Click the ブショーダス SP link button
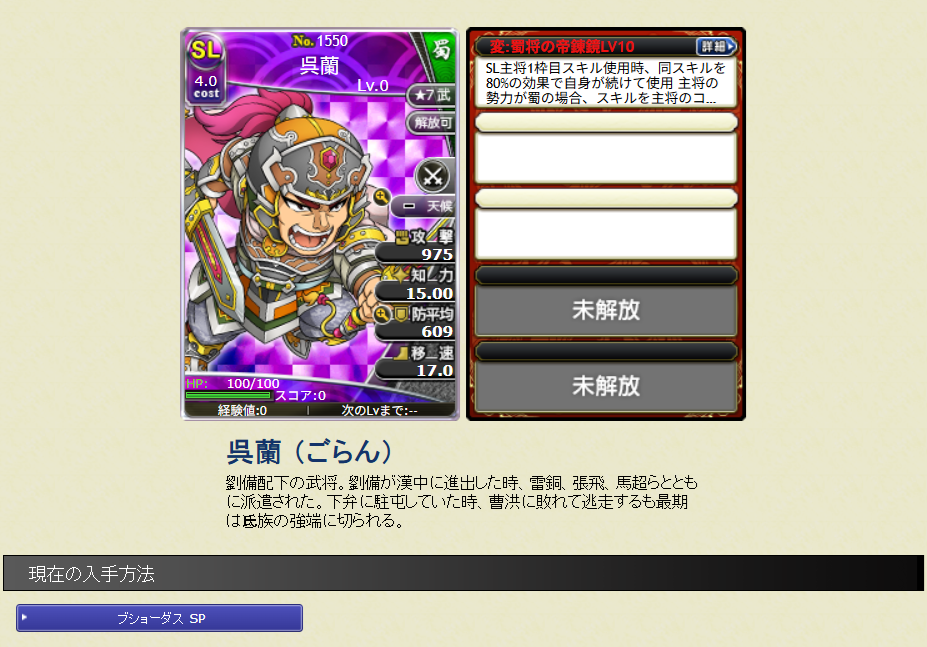The width and height of the screenshot is (927, 647). [x=160, y=618]
